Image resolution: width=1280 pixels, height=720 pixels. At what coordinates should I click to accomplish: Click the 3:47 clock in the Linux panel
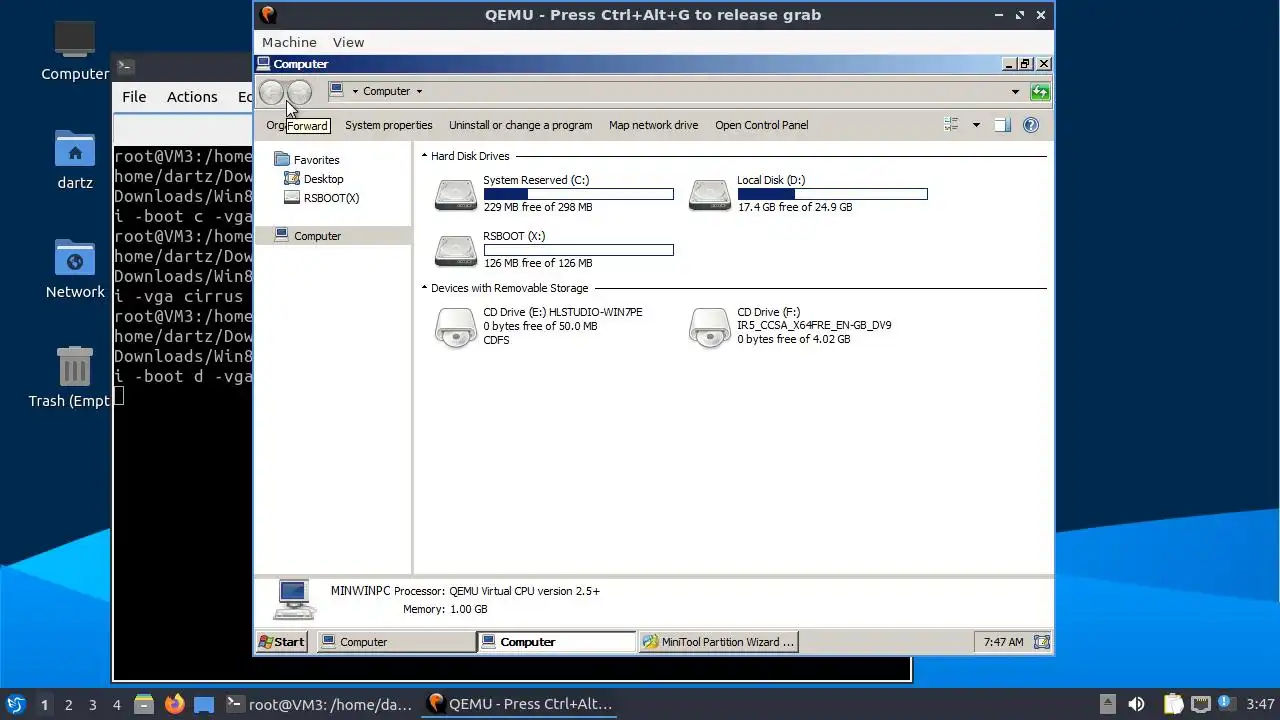tap(1261, 704)
